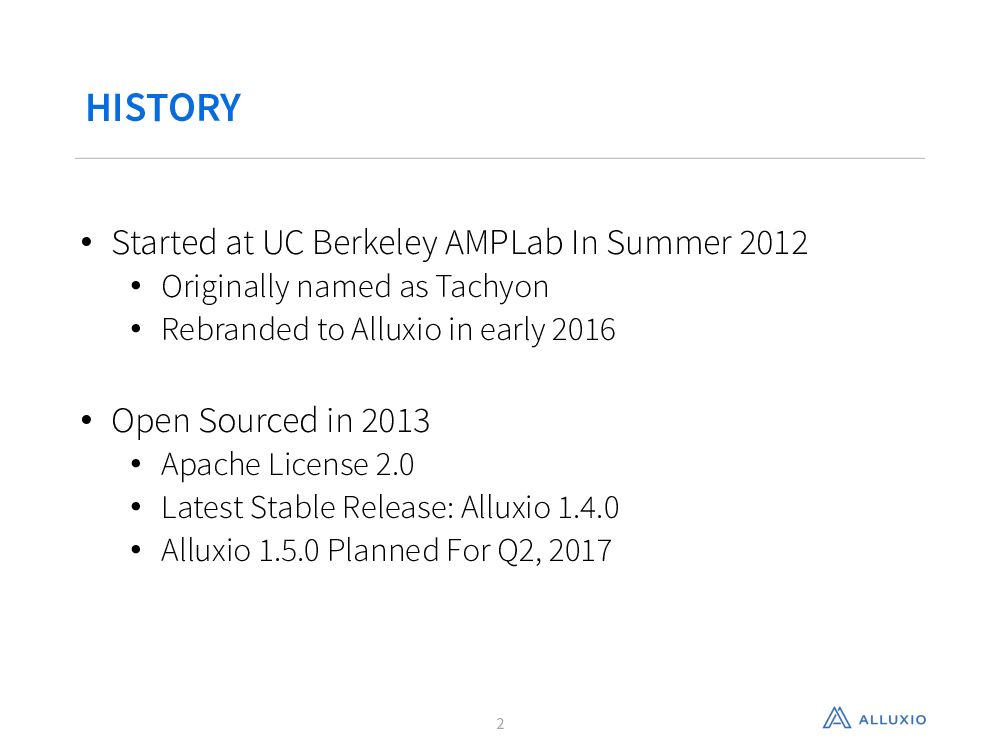
Task: Select 'Alluxio 1.5.0 Planned For Q2, 2017'
Action: coord(386,551)
